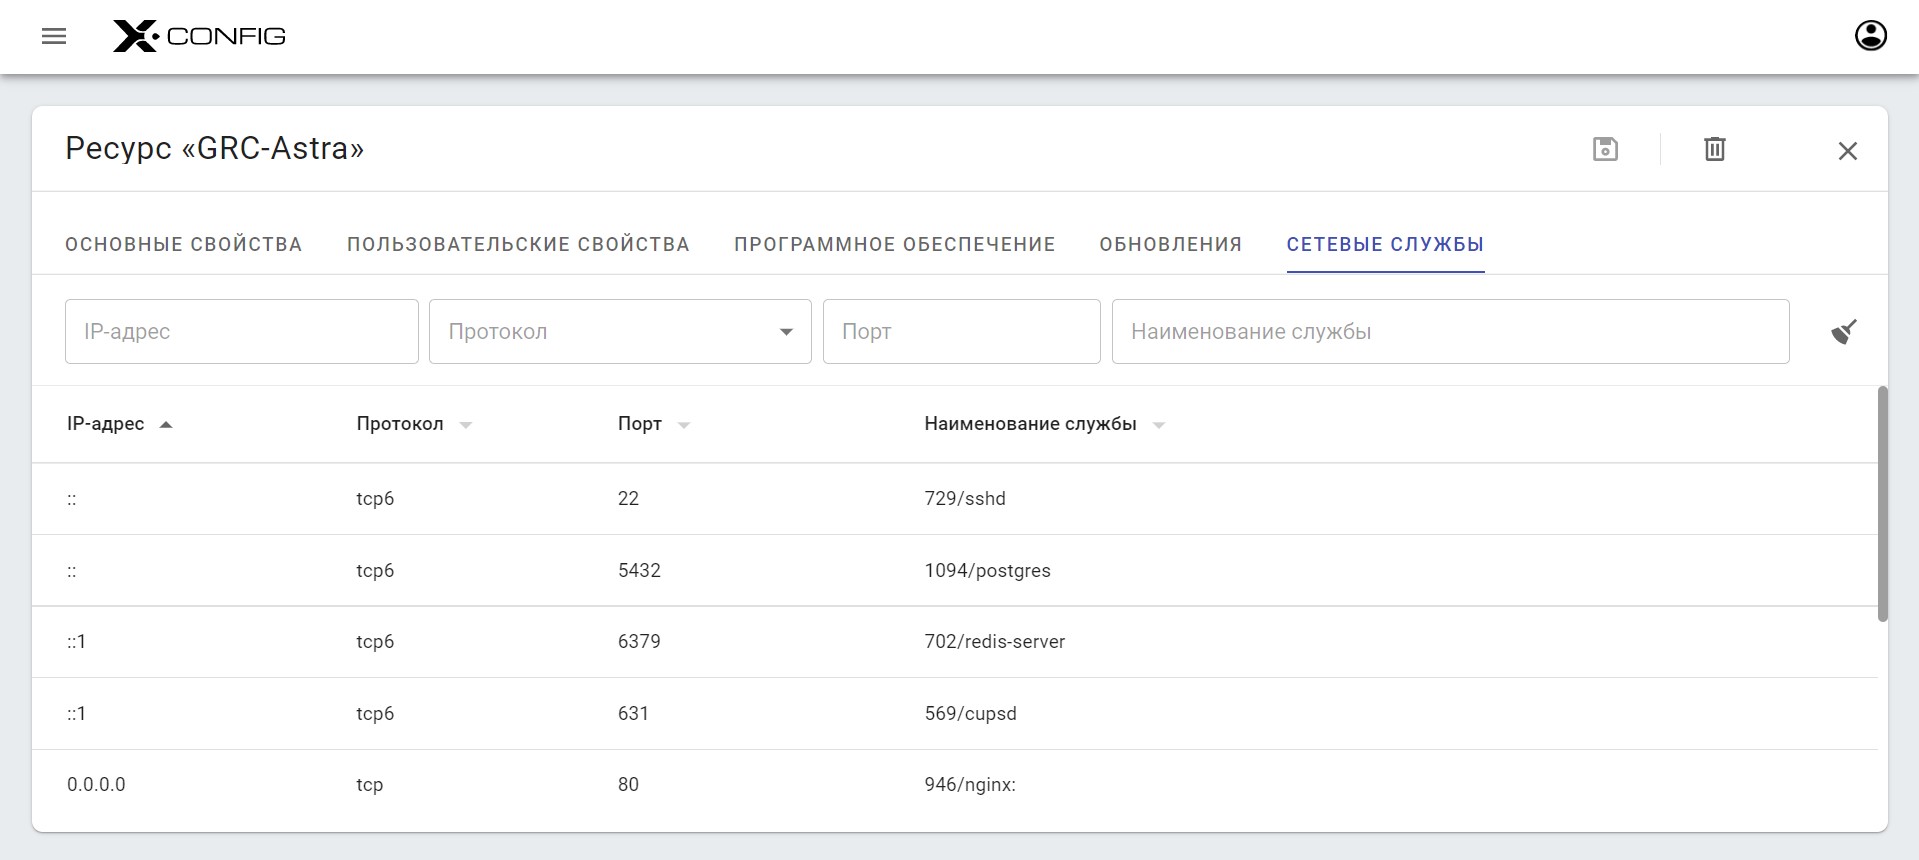Sort by the Порт column arrow
This screenshot has width=1919, height=860.
click(x=684, y=425)
